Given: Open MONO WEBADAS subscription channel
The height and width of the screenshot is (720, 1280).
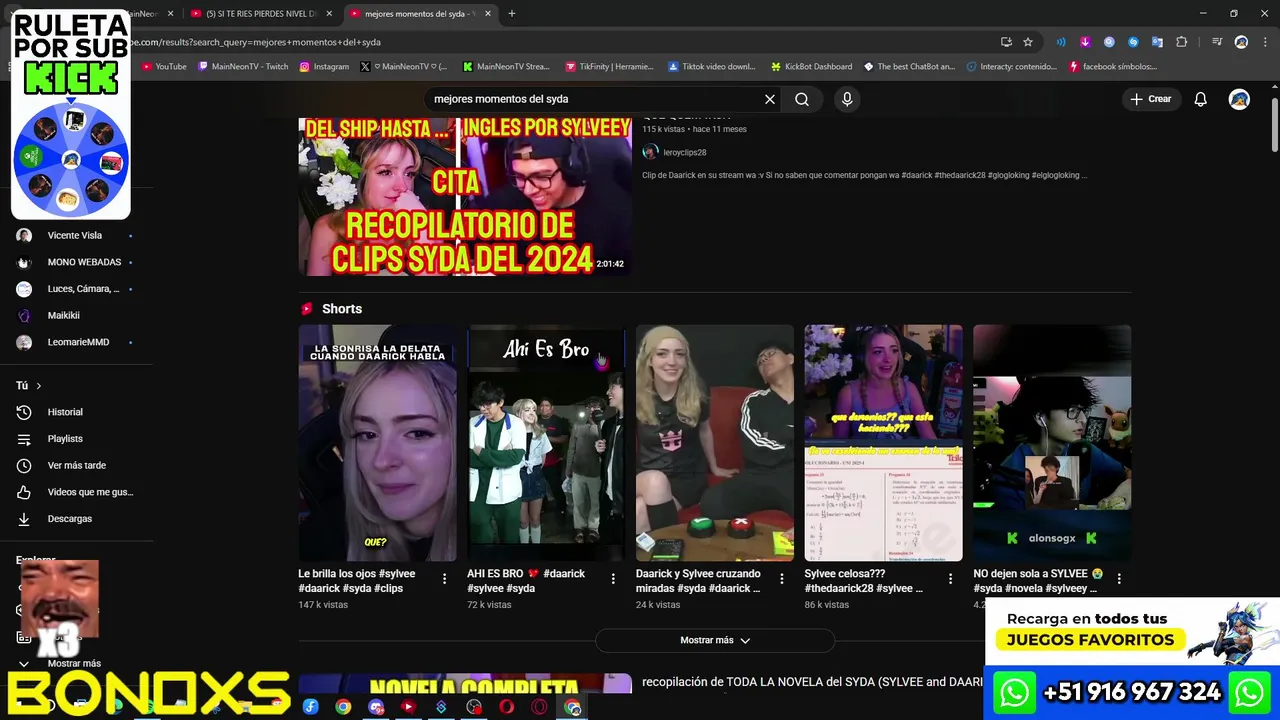Looking at the screenshot, I should coord(77,262).
